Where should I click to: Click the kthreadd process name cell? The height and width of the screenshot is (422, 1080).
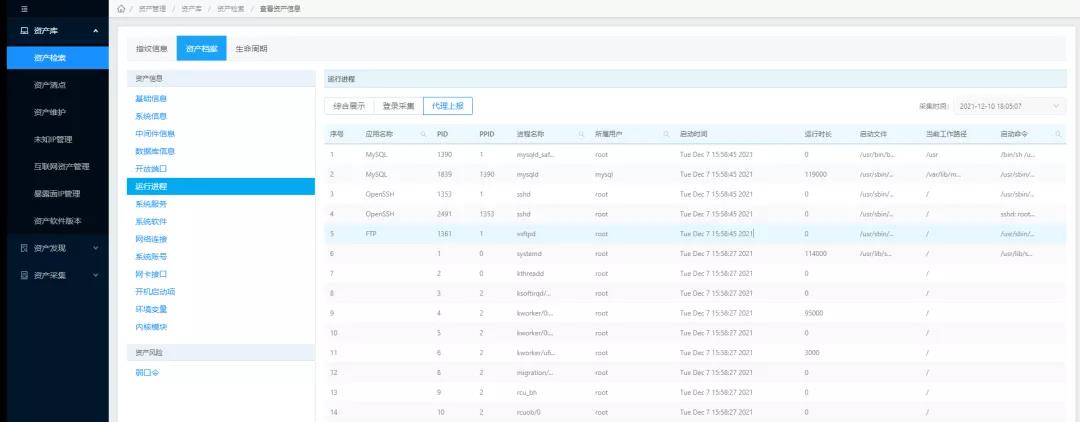[x=530, y=274]
